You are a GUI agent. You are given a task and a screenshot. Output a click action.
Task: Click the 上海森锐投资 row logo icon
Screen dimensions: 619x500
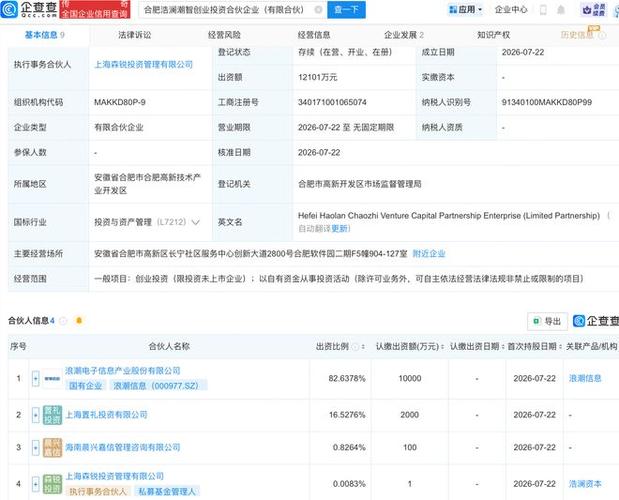pyautogui.click(x=52, y=484)
